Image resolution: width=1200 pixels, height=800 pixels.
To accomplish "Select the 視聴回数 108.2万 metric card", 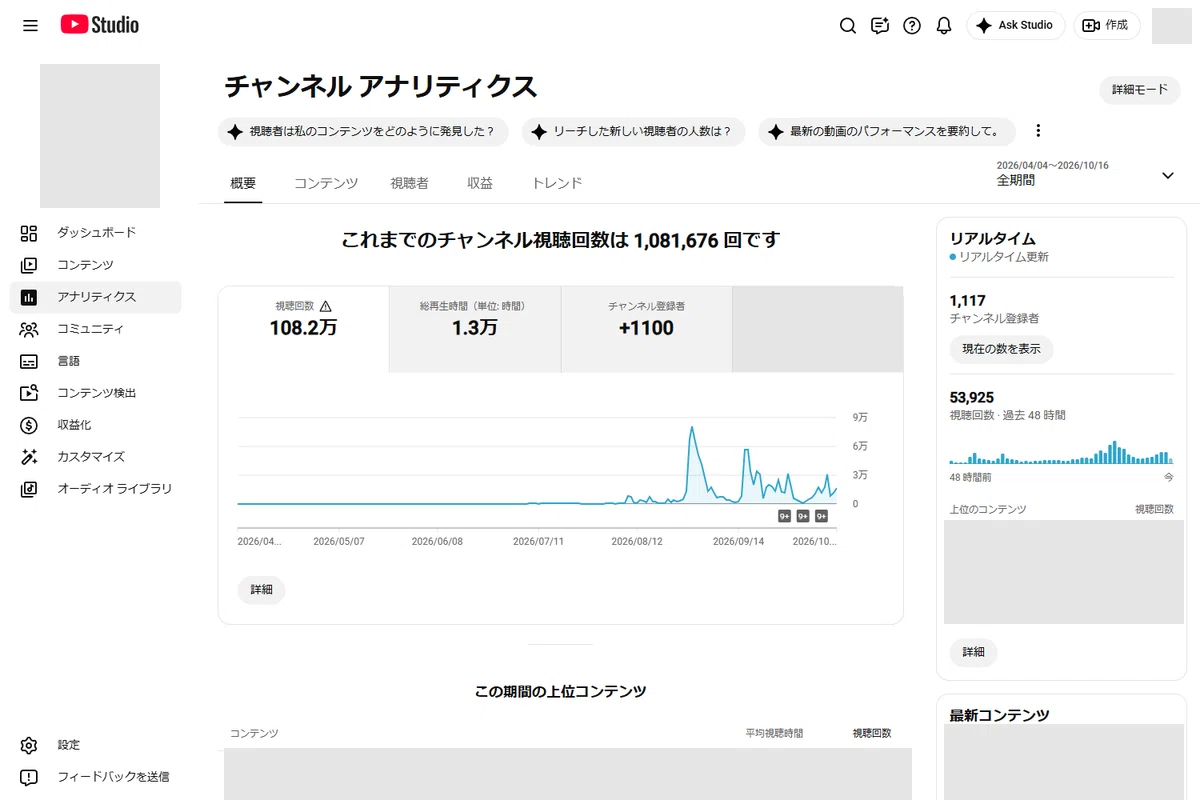I will point(303,329).
